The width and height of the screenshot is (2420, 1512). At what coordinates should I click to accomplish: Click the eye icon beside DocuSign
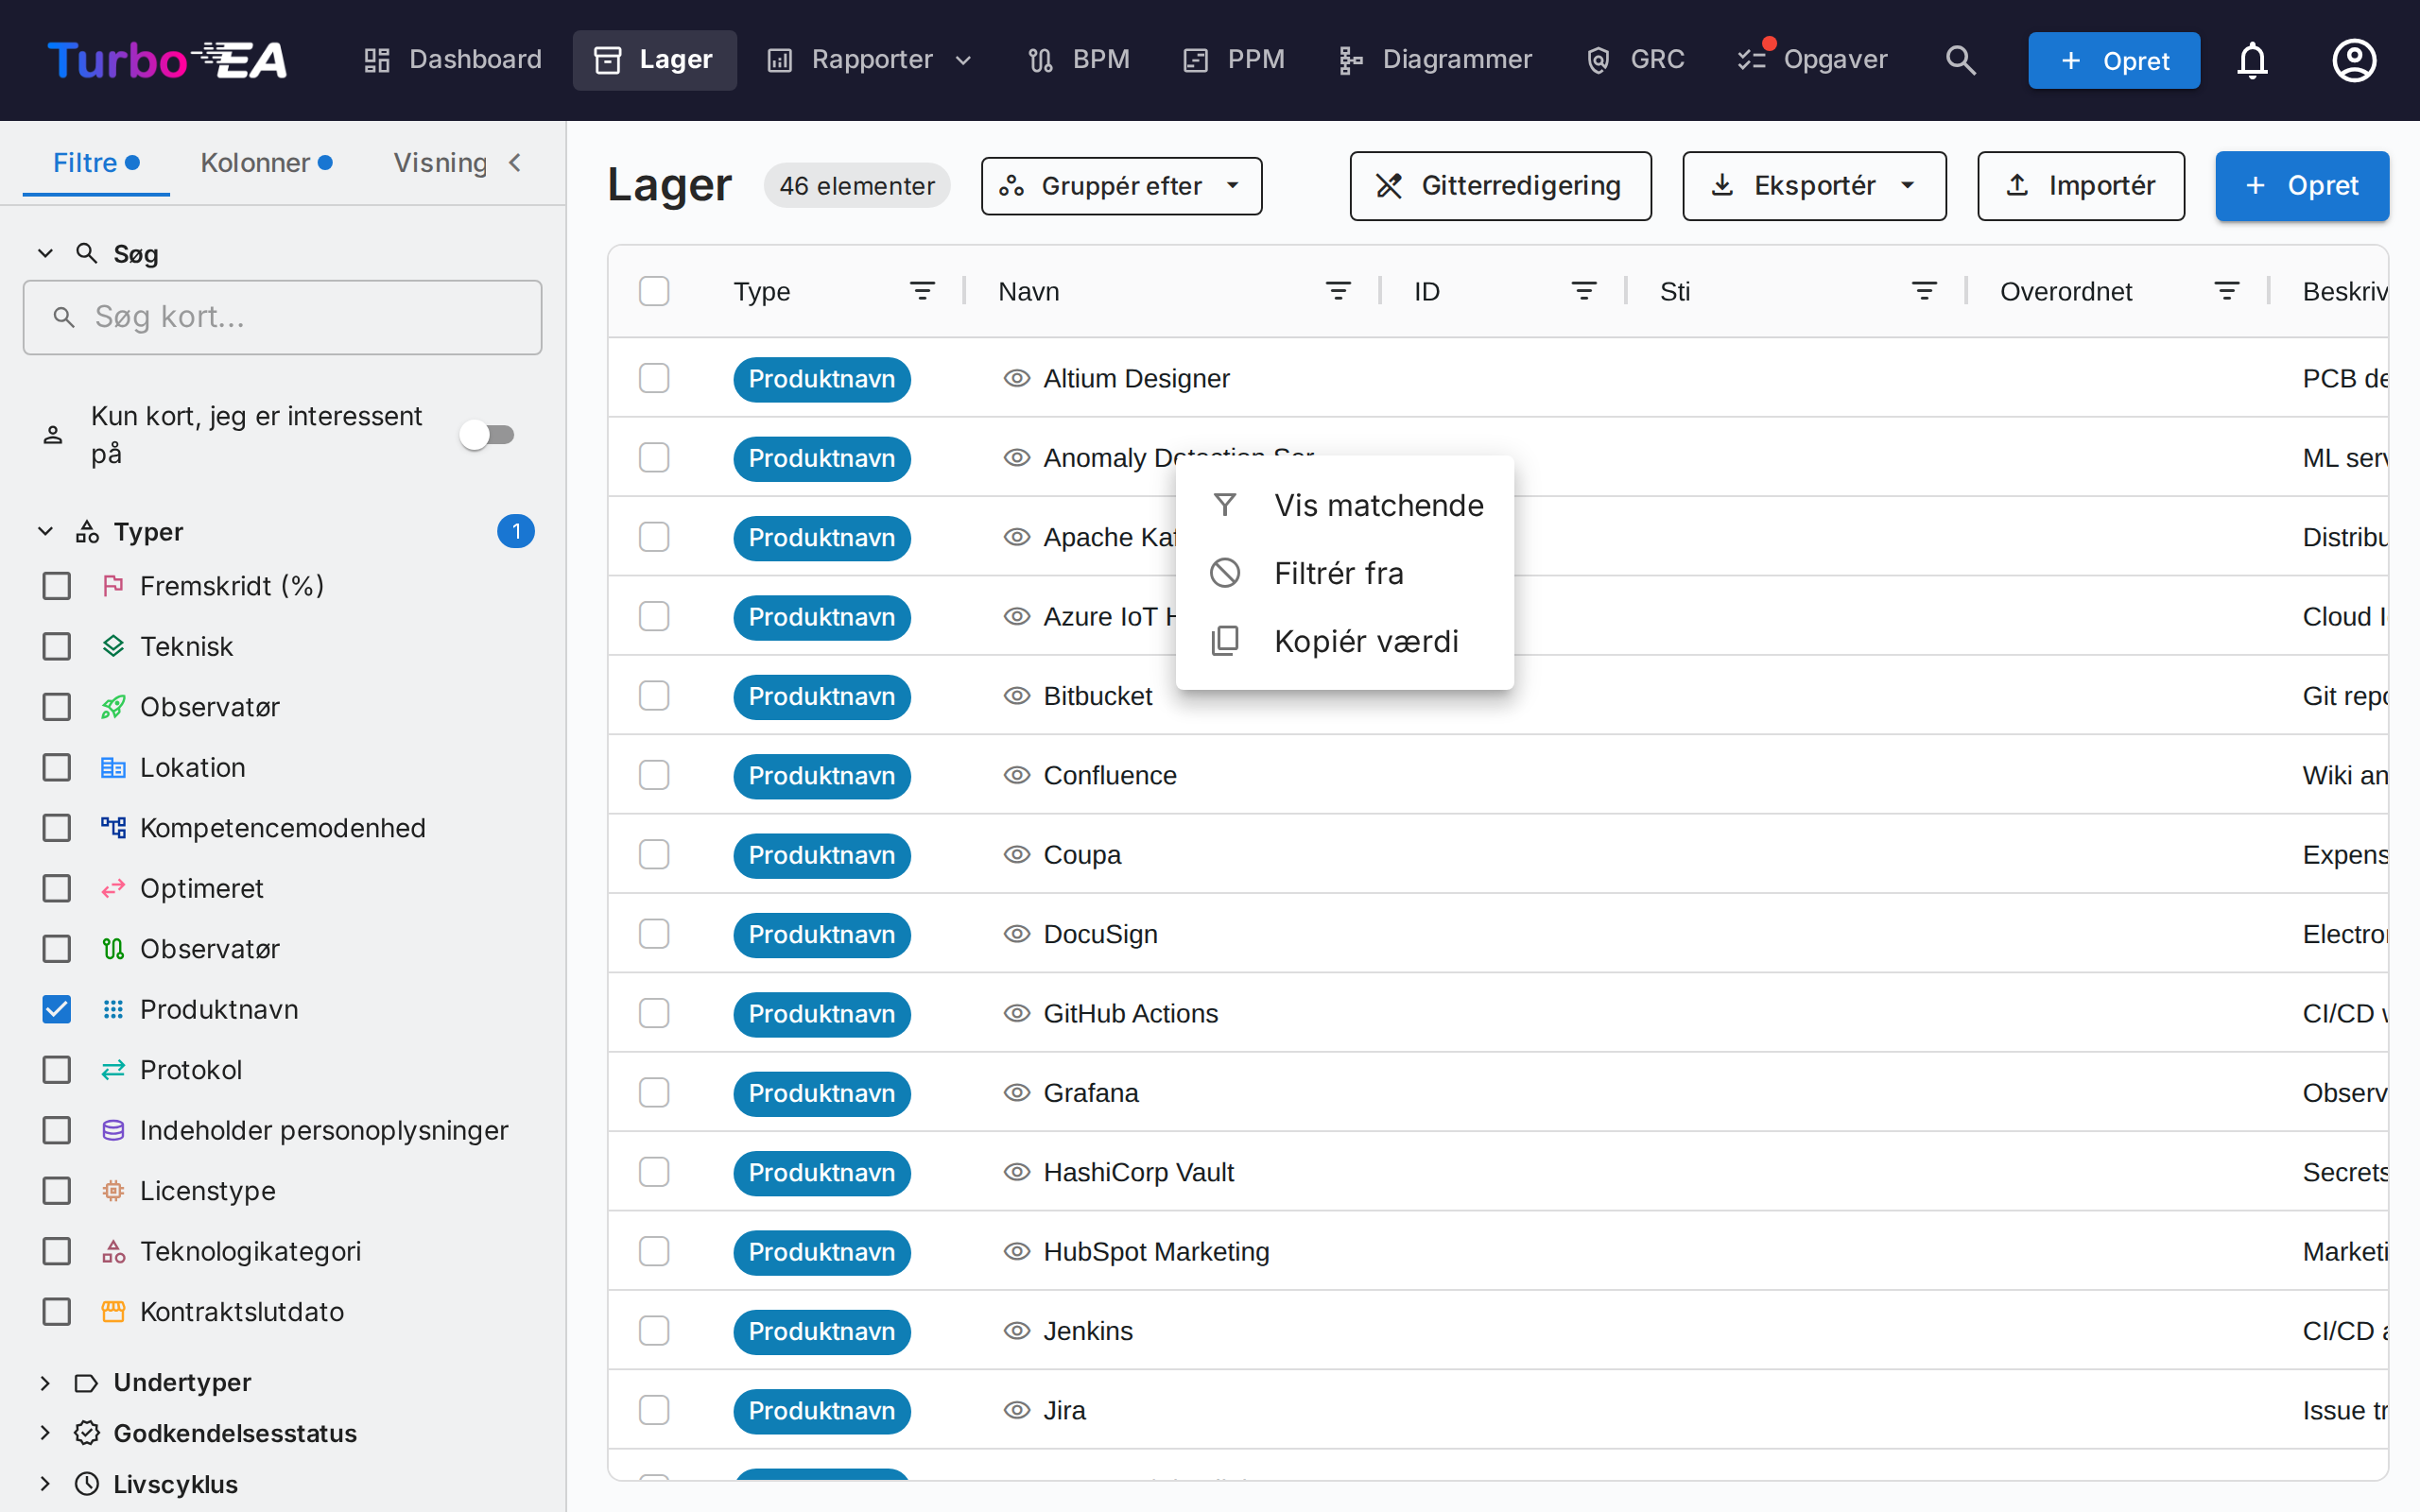(x=1017, y=934)
